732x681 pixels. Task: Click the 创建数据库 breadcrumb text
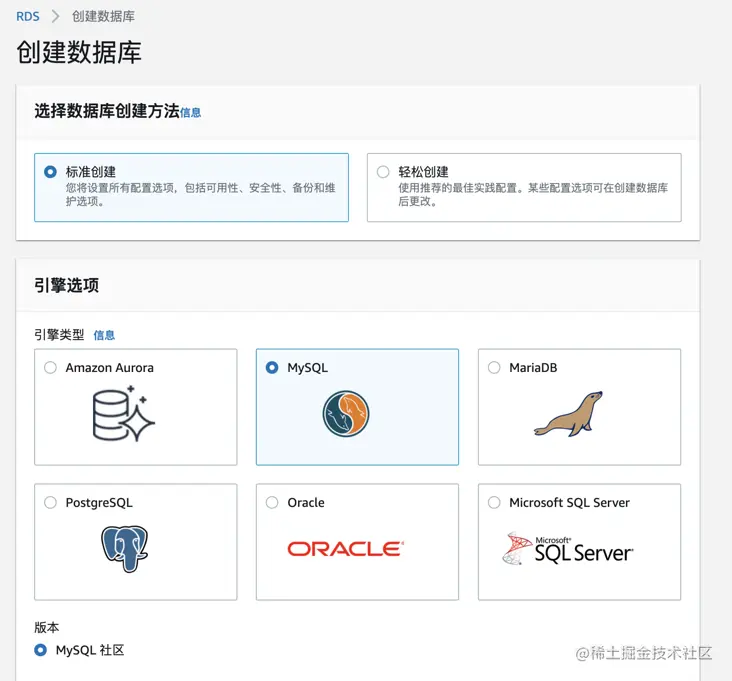tap(103, 16)
